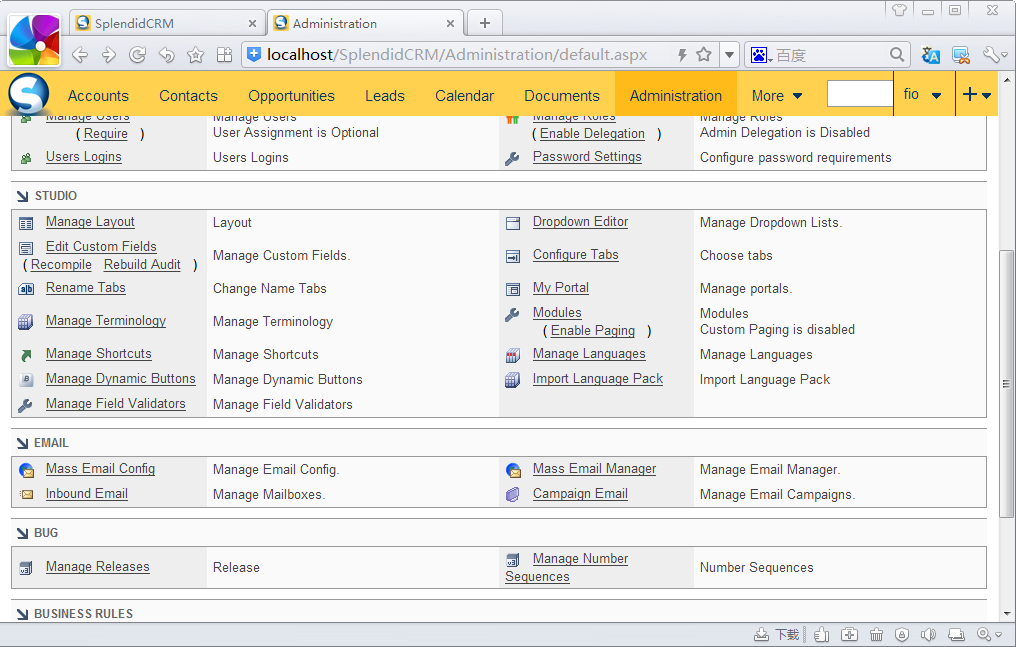This screenshot has height=647, width=1016.
Task: Click the speaker icon in status bar
Action: (928, 635)
